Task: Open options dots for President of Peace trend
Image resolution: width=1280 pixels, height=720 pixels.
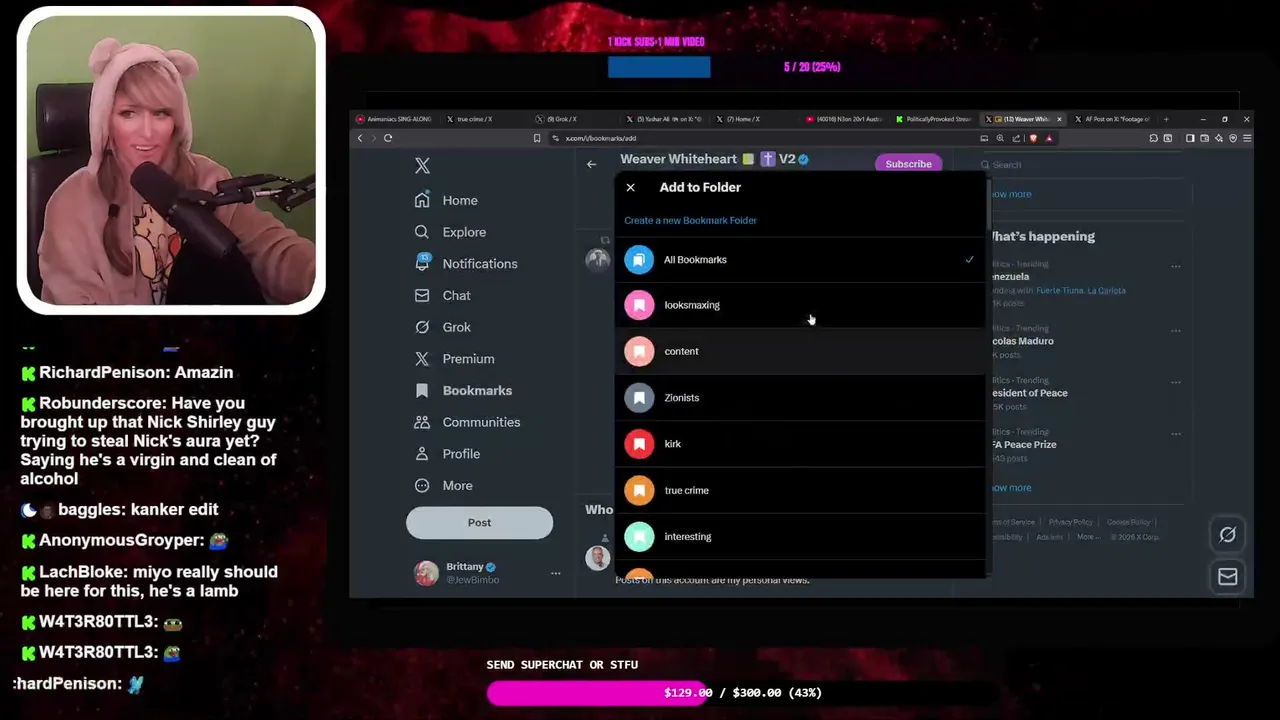Action: pos(1176,382)
